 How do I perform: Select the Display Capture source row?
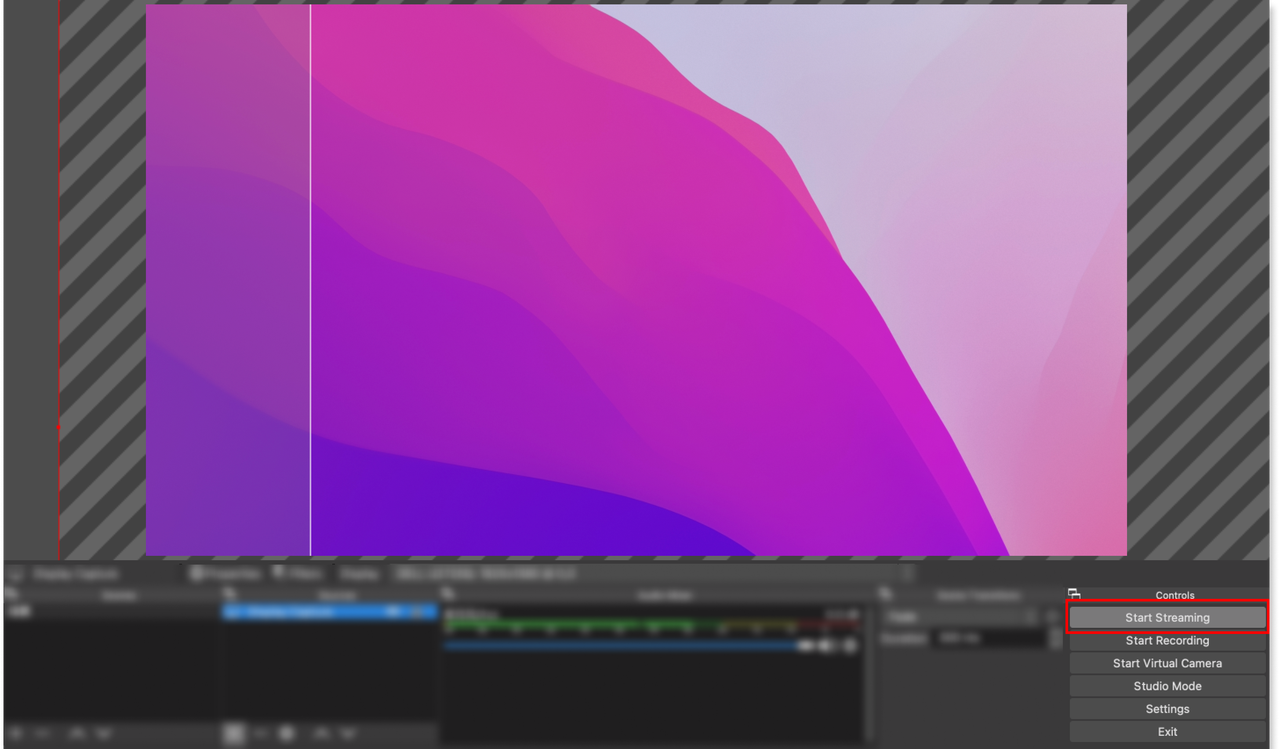pyautogui.click(x=330, y=611)
